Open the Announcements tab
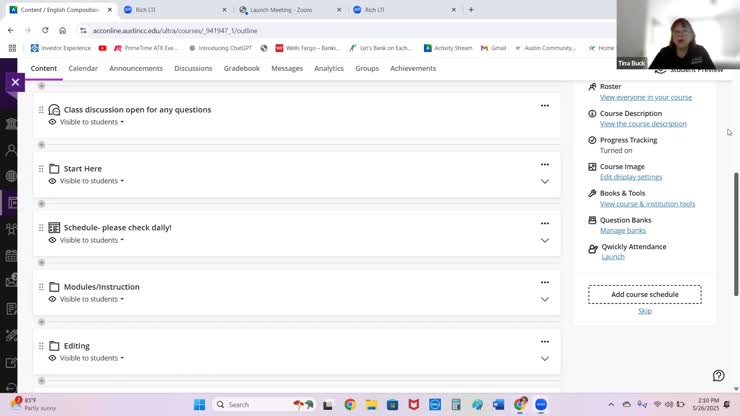Image resolution: width=740 pixels, height=416 pixels. 136,68
